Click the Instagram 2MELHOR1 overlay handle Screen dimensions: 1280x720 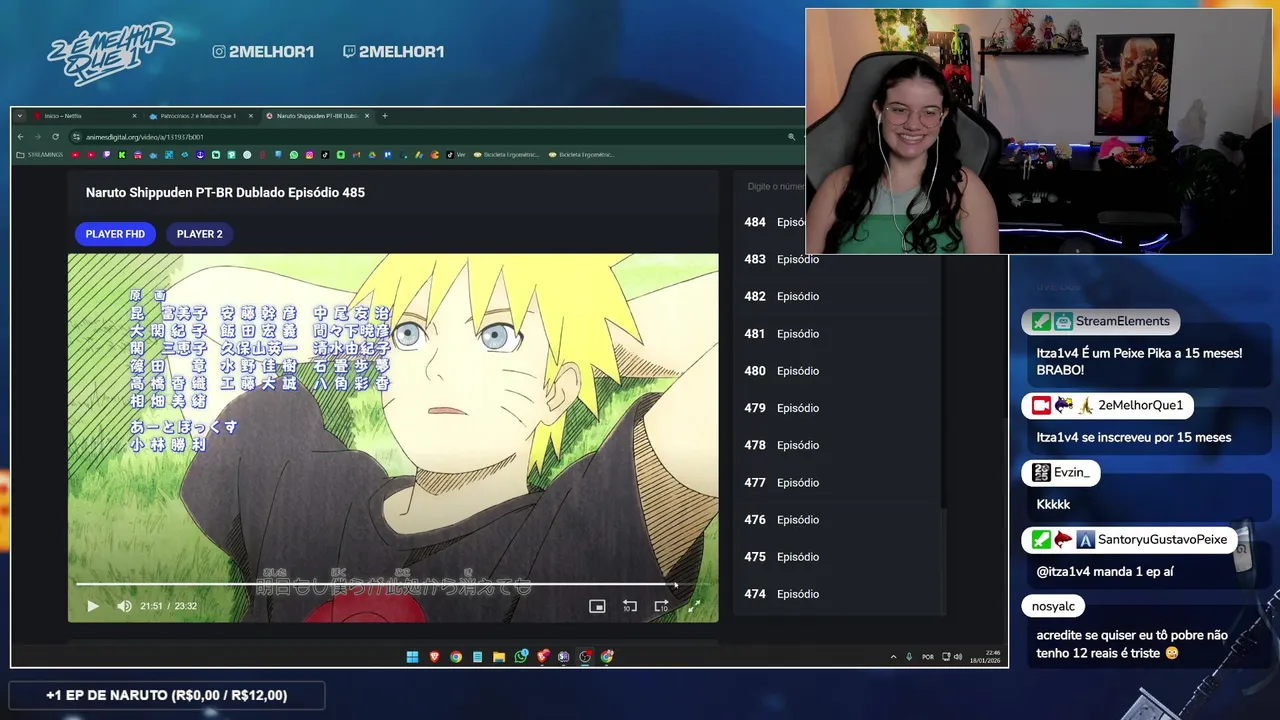coord(263,51)
